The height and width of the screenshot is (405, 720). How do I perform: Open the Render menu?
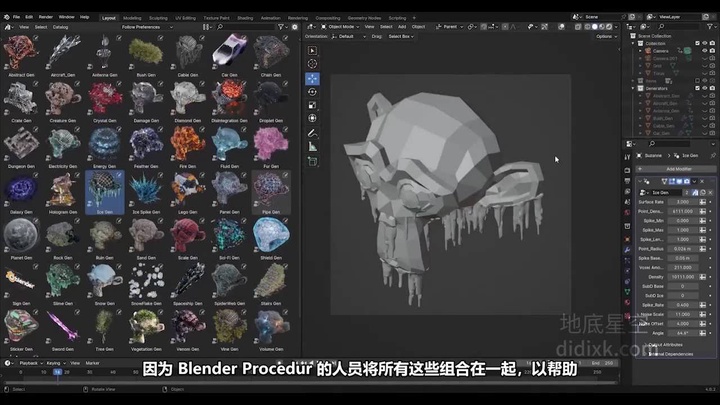pos(46,17)
